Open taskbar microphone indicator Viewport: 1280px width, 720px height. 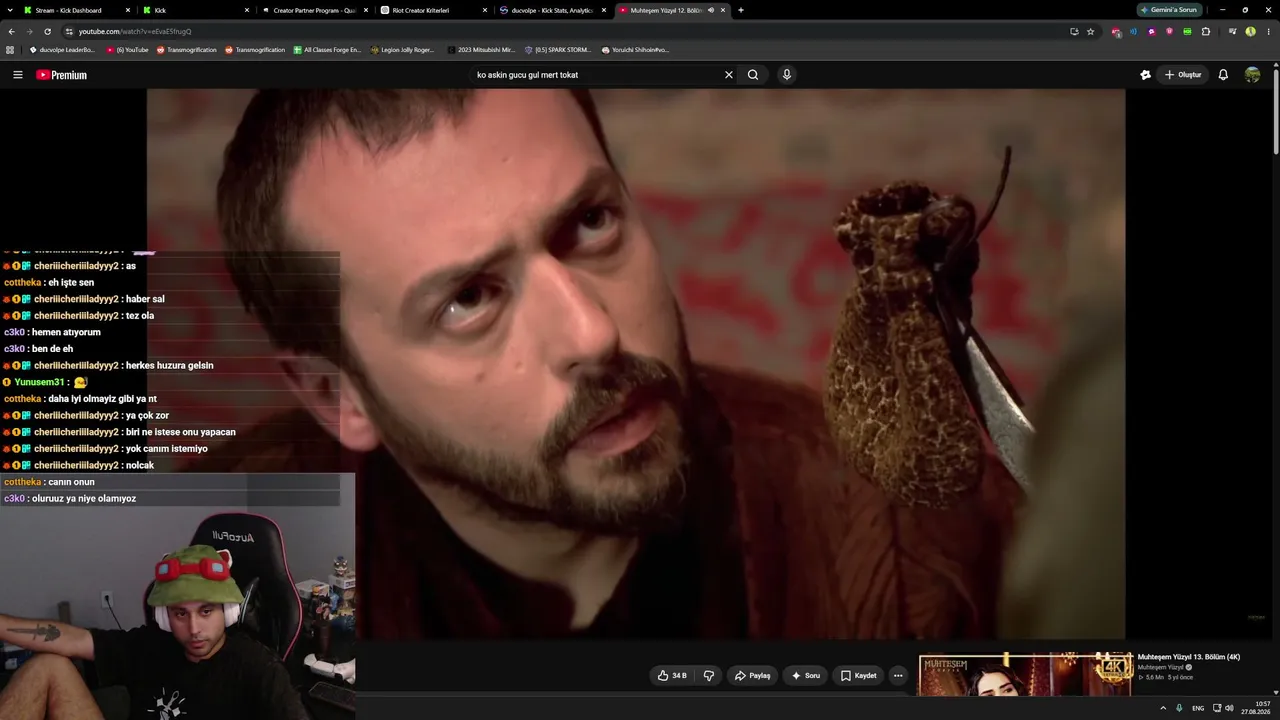[1179, 708]
